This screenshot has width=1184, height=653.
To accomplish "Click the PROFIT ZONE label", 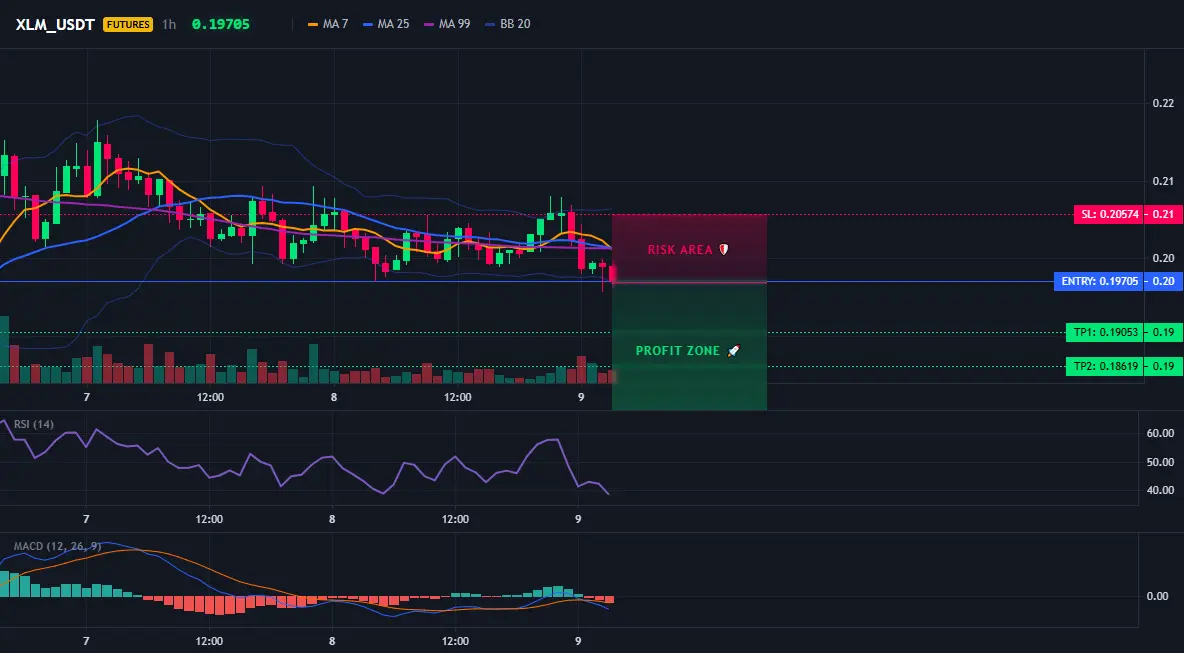I will (x=677, y=351).
